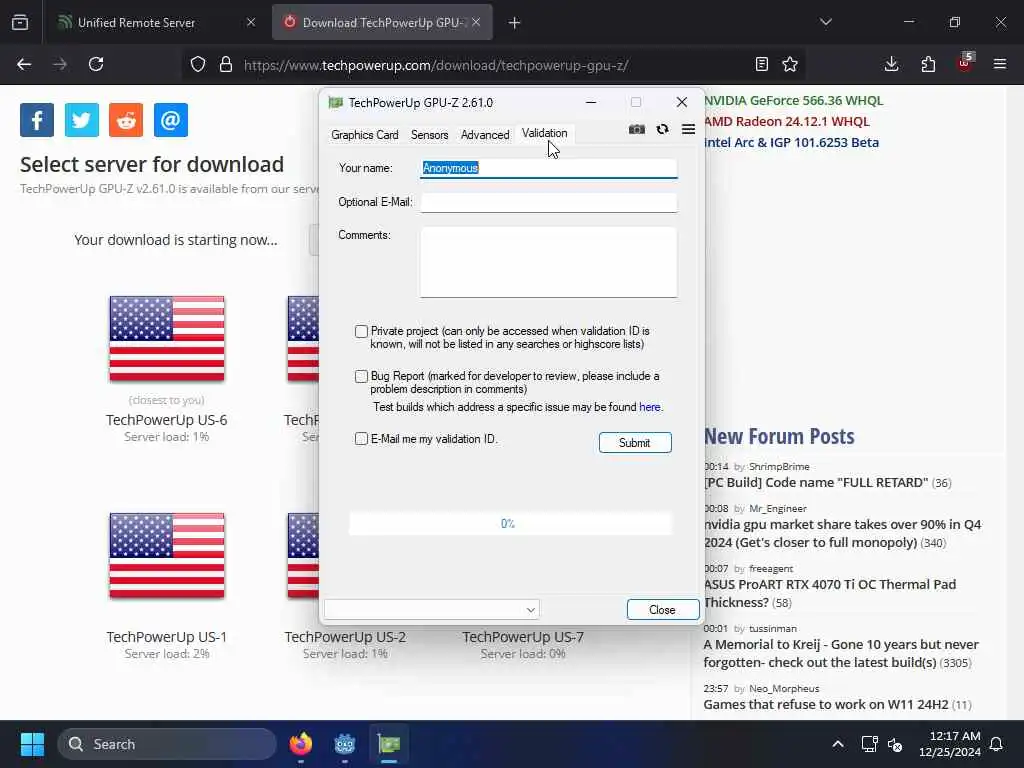Viewport: 1024px width, 768px height.
Task: Click the GPU-Z title bar app icon
Action: pos(336,103)
